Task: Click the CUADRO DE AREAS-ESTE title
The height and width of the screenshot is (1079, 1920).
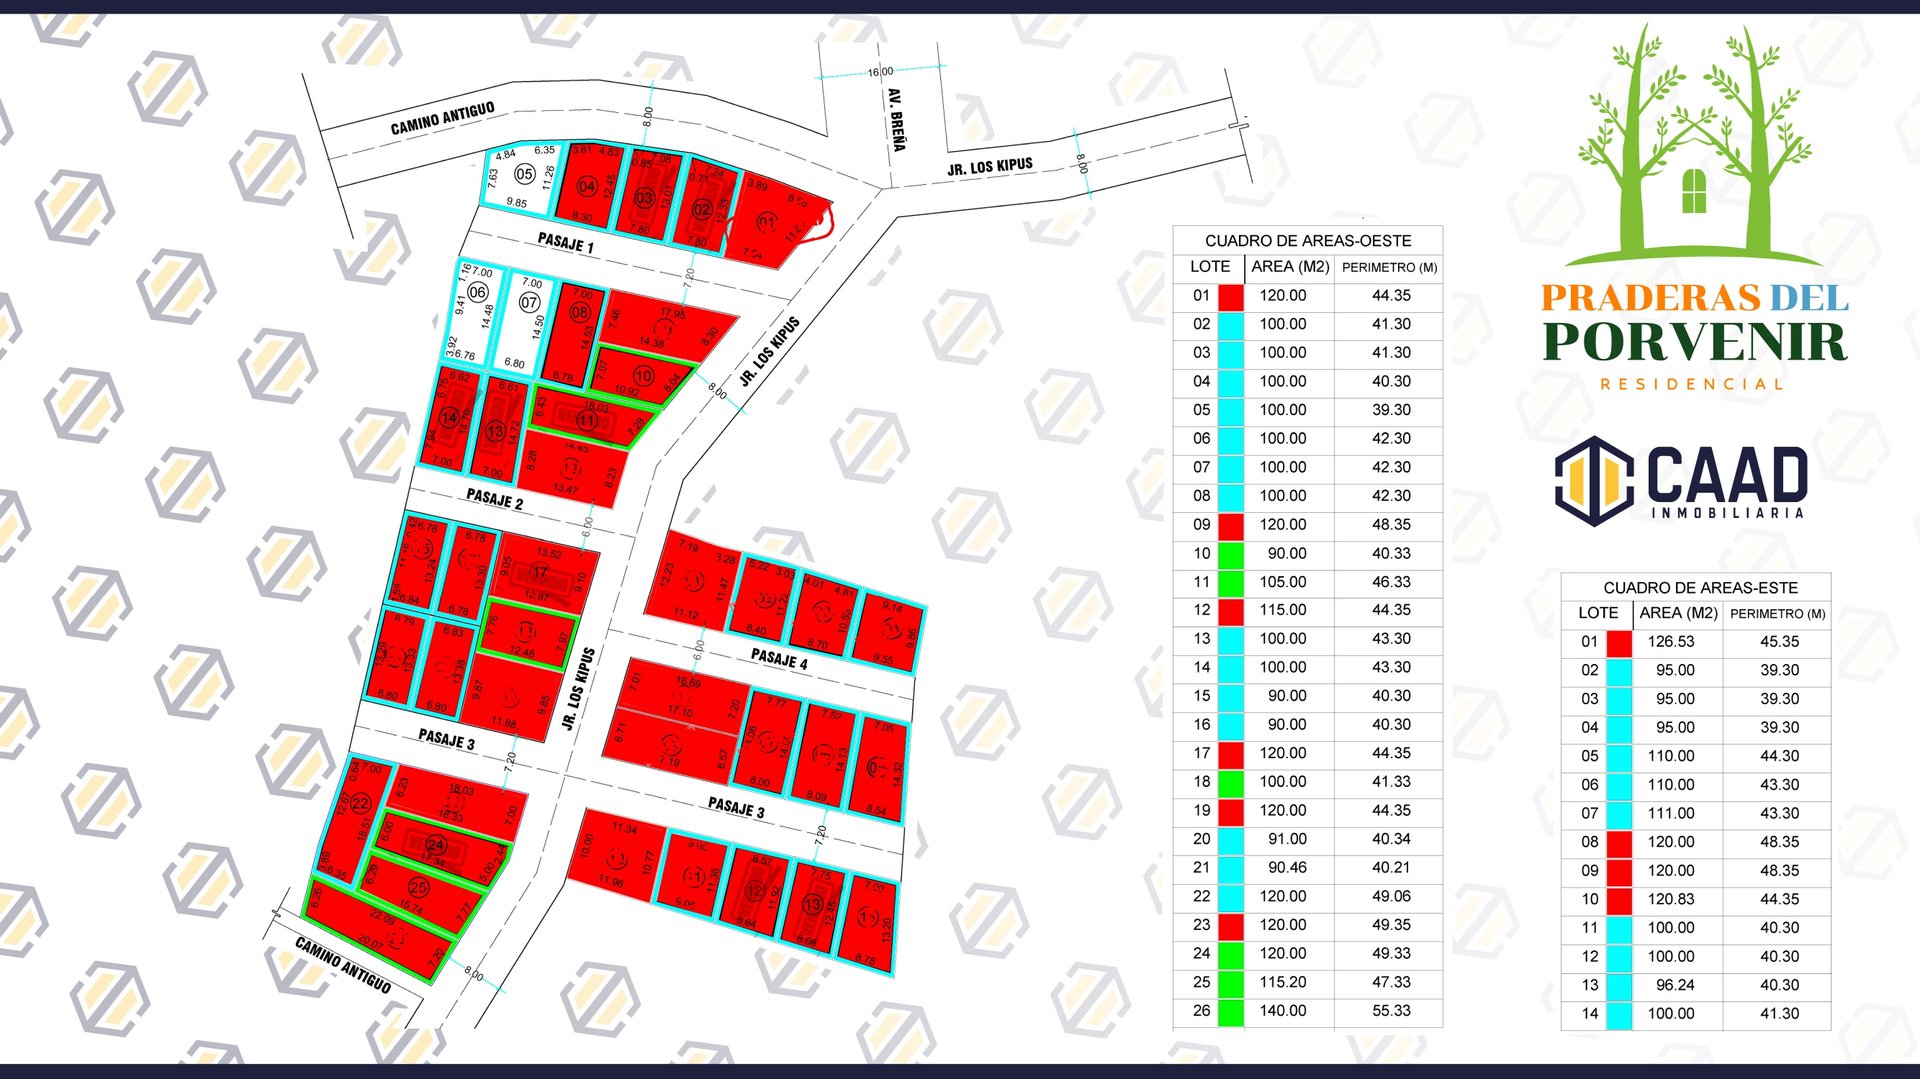Action: (1700, 588)
